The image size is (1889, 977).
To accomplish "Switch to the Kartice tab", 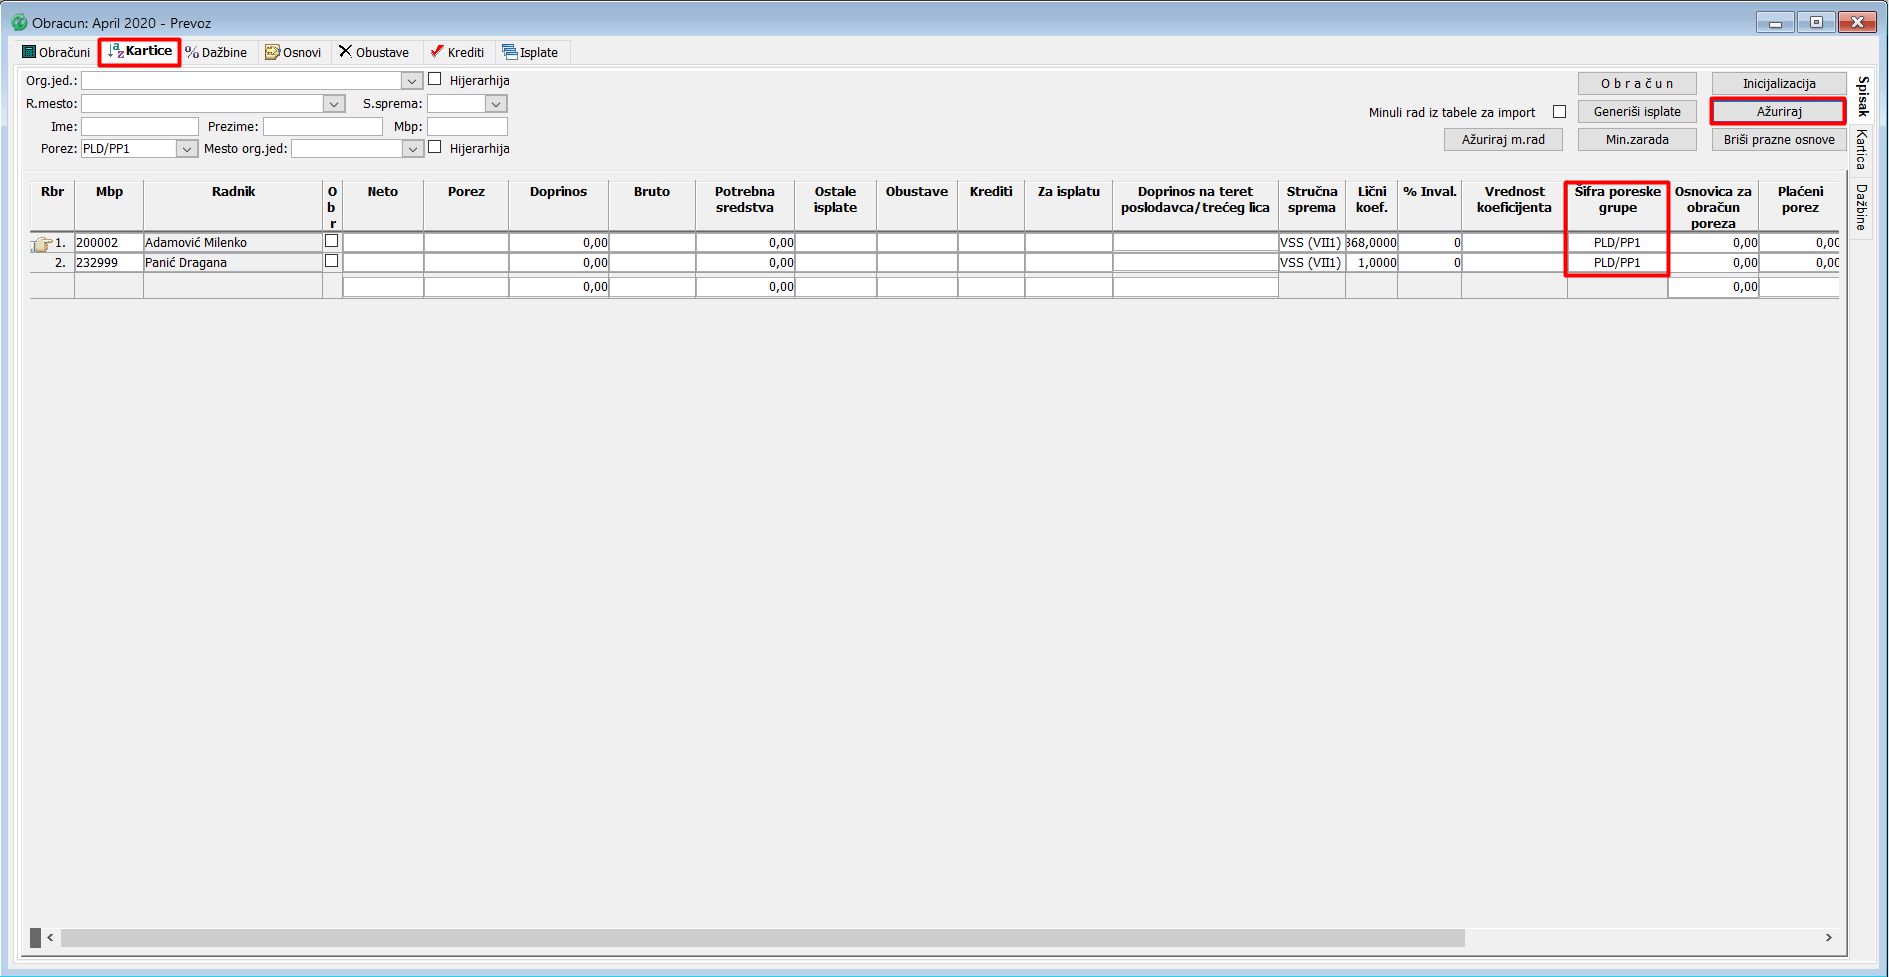I will tap(140, 51).
